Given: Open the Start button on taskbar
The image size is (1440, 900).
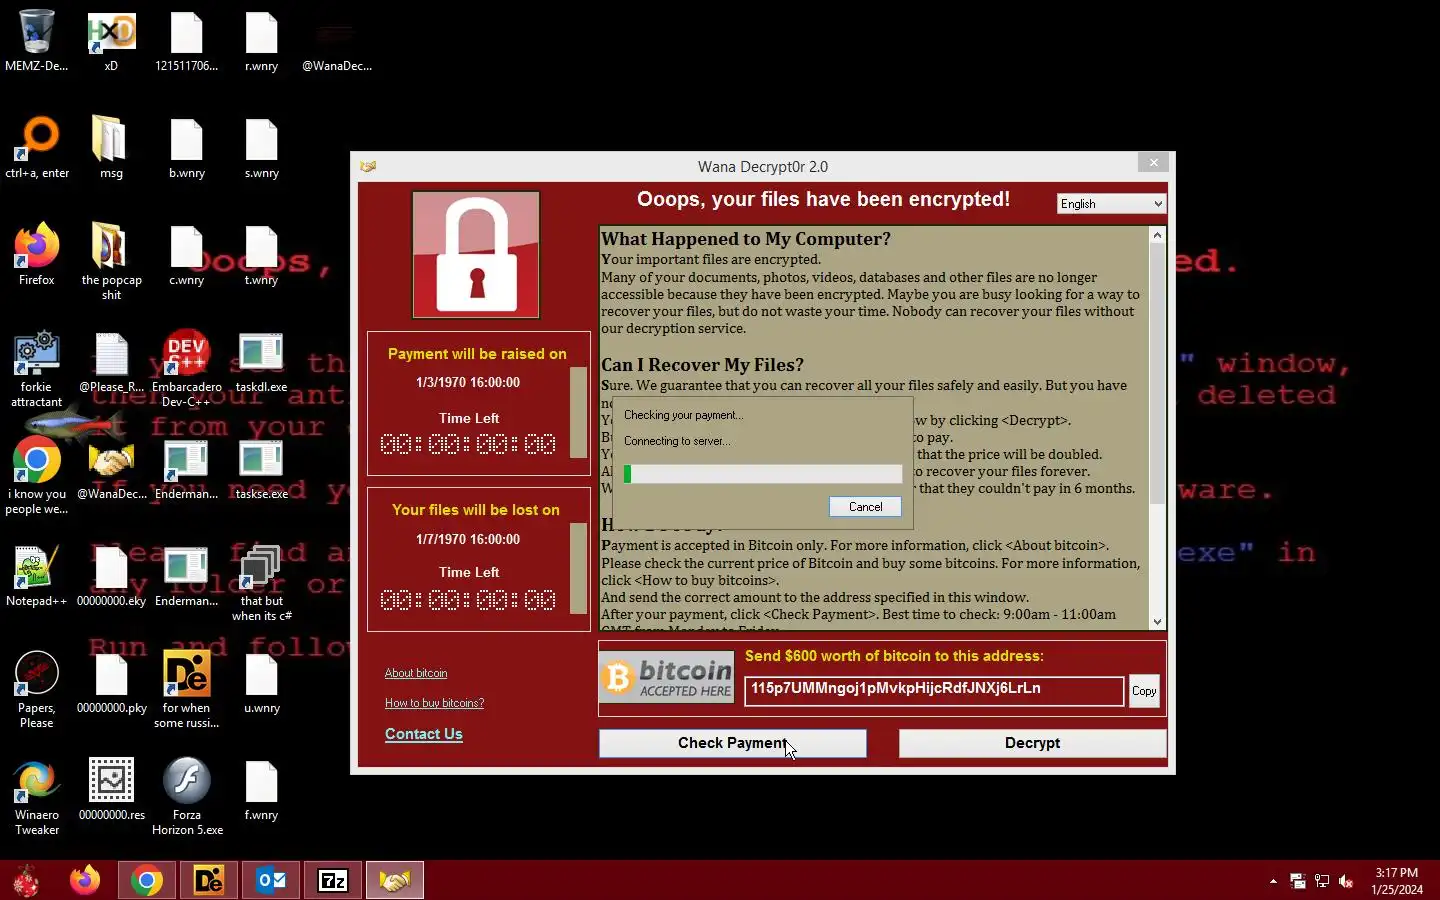Looking at the screenshot, I should (26, 881).
